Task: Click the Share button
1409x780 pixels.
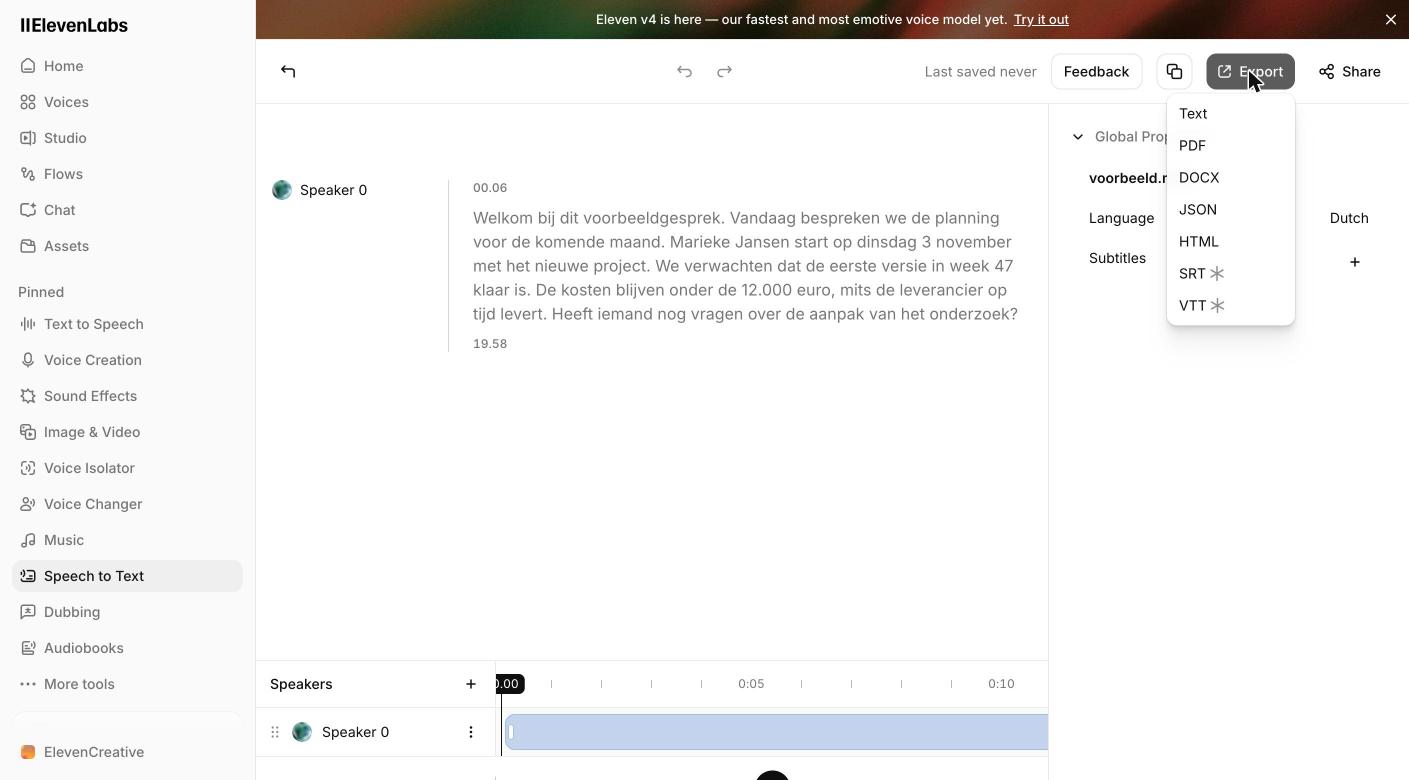Action: pyautogui.click(x=1349, y=71)
